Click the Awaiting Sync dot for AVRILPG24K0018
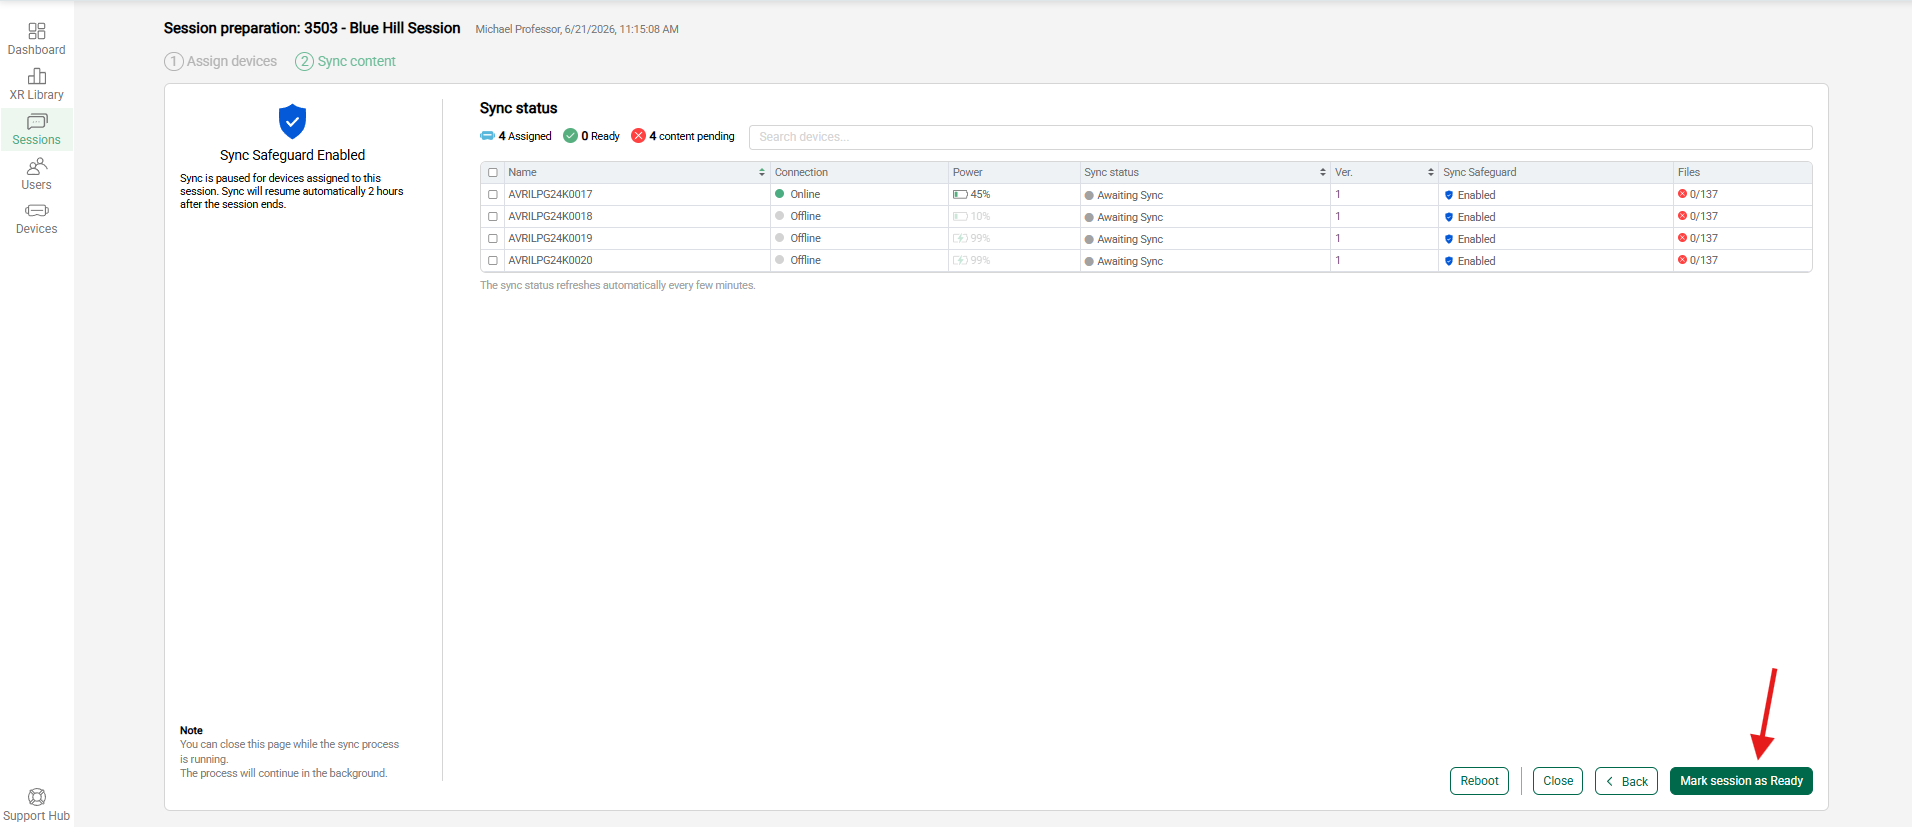The width and height of the screenshot is (1912, 827). coord(1089,218)
